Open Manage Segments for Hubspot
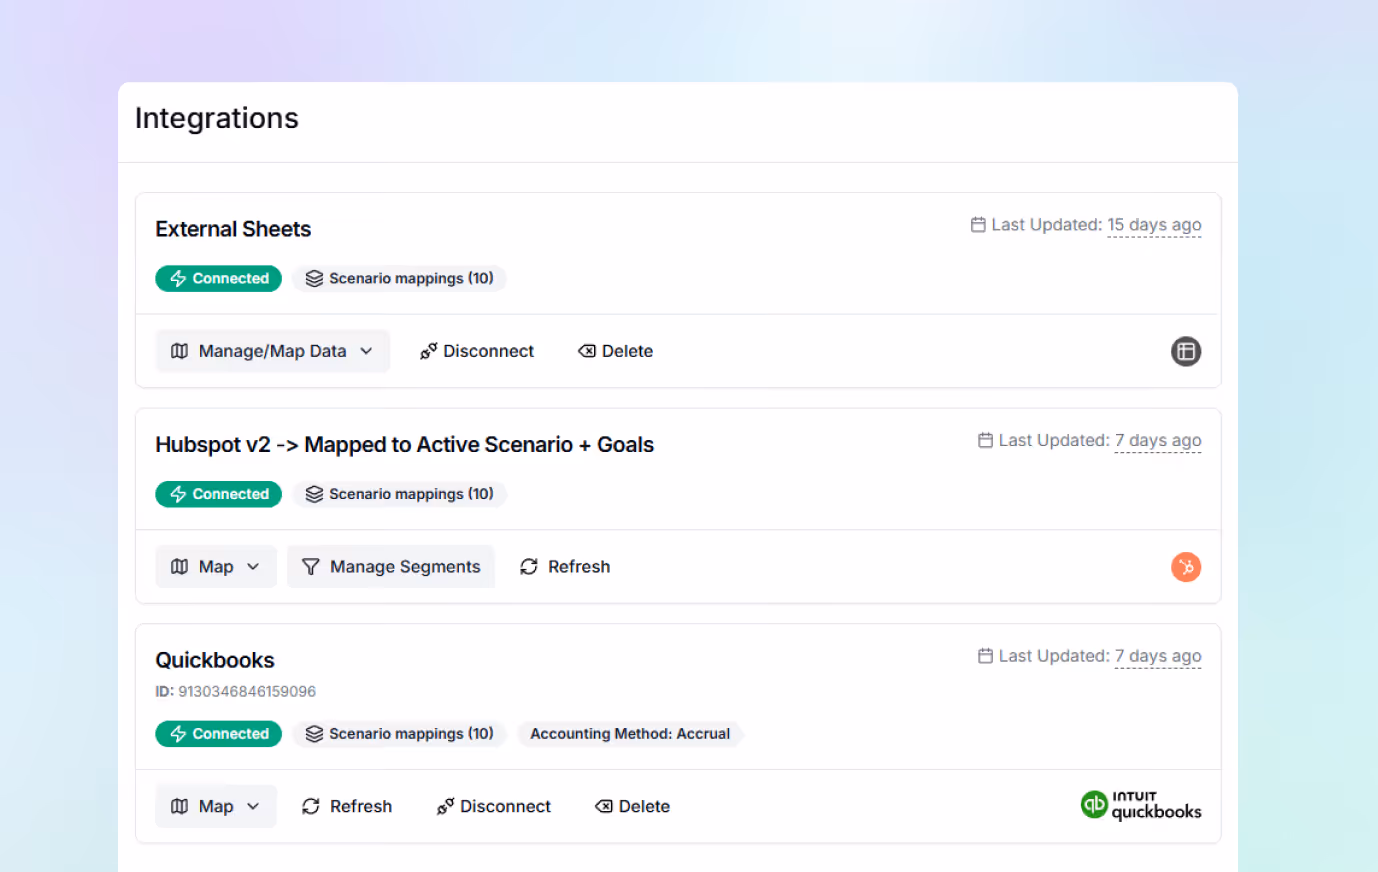This screenshot has width=1378, height=872. 391,567
